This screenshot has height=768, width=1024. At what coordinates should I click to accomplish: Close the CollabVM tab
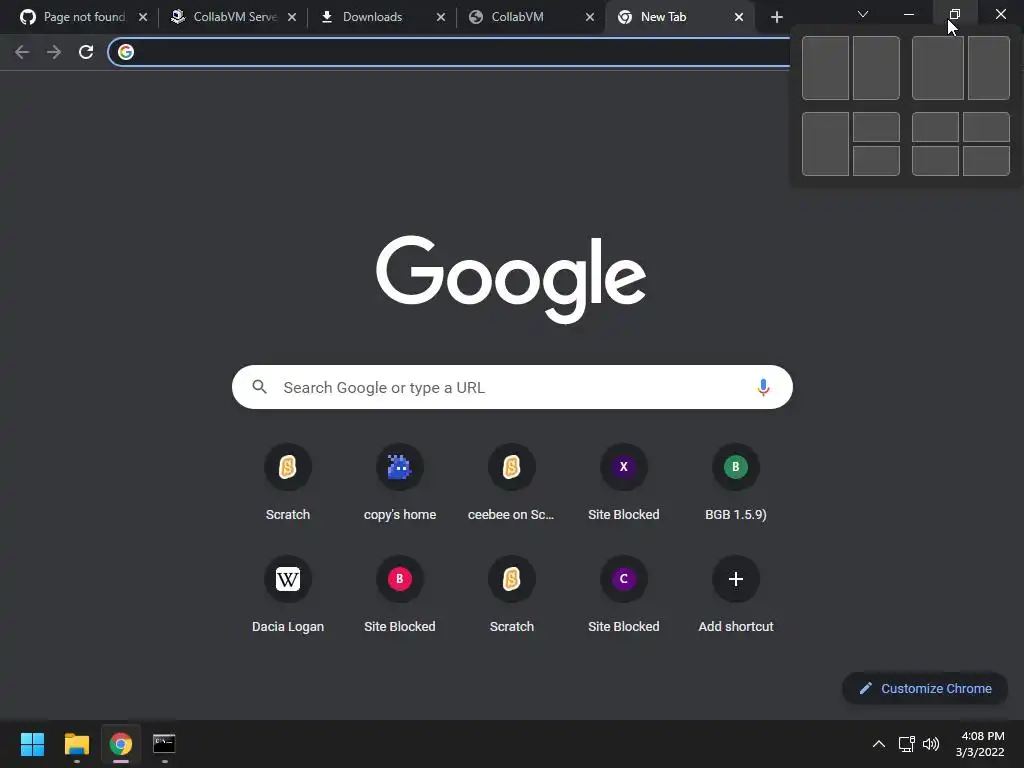pyautogui.click(x=590, y=17)
